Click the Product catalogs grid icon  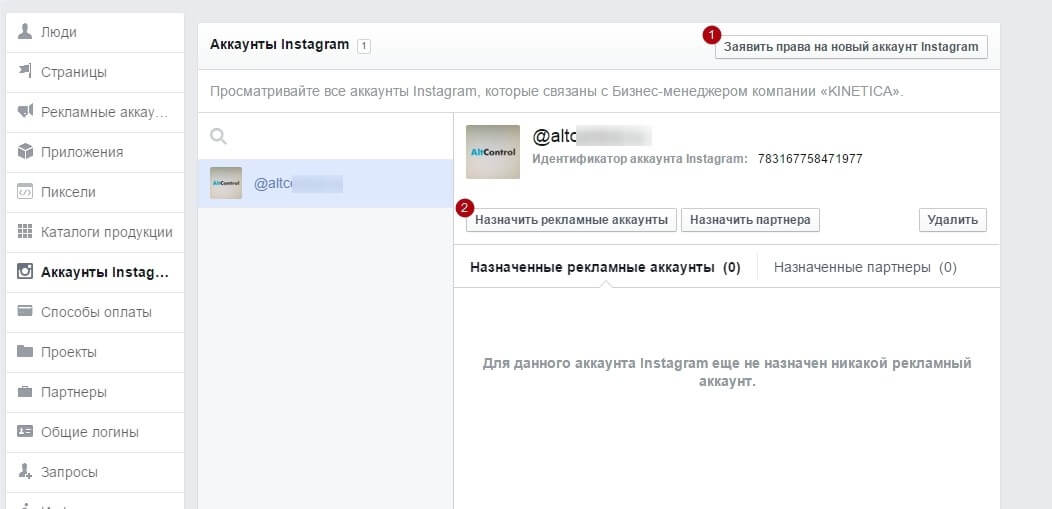pos(25,231)
